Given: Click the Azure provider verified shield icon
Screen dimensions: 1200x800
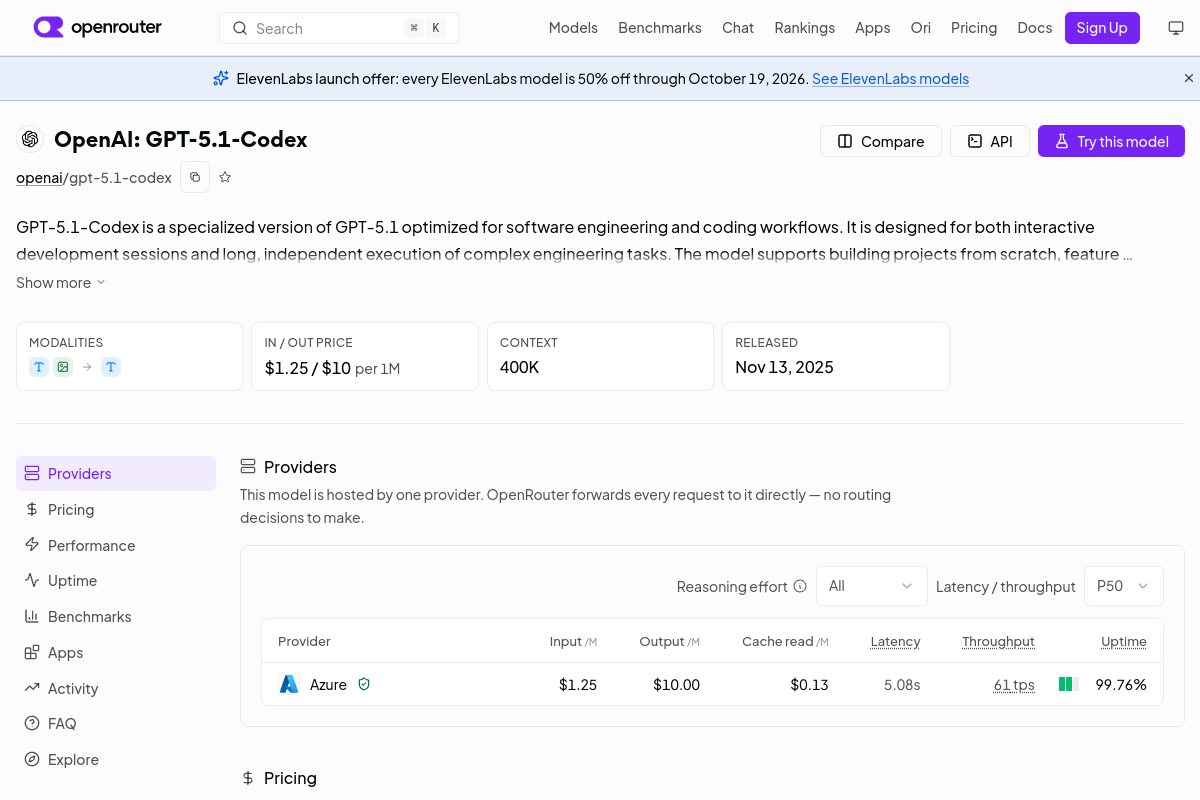Looking at the screenshot, I should [x=364, y=684].
